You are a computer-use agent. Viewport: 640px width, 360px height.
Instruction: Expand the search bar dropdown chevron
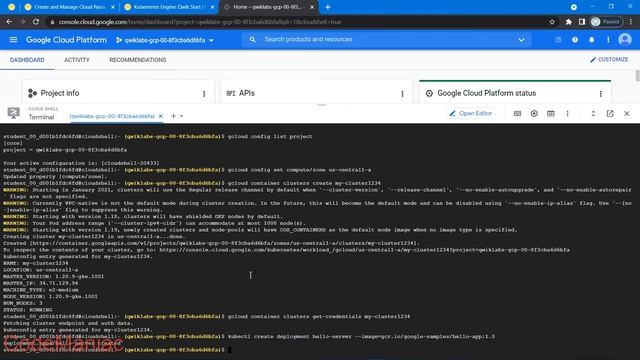point(521,40)
